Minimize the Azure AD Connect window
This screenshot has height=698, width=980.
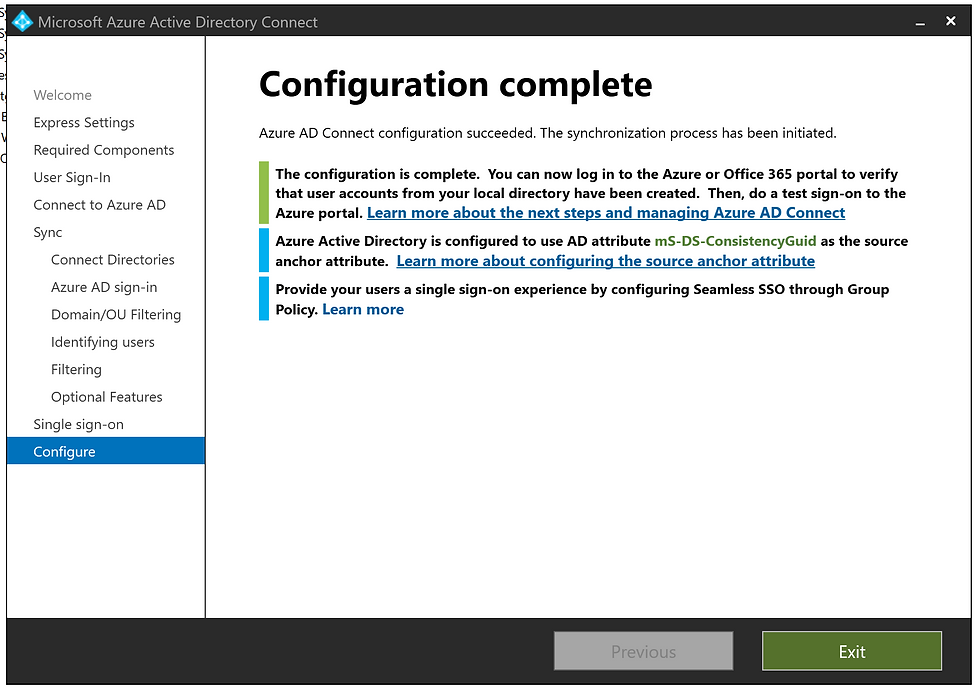pos(920,22)
